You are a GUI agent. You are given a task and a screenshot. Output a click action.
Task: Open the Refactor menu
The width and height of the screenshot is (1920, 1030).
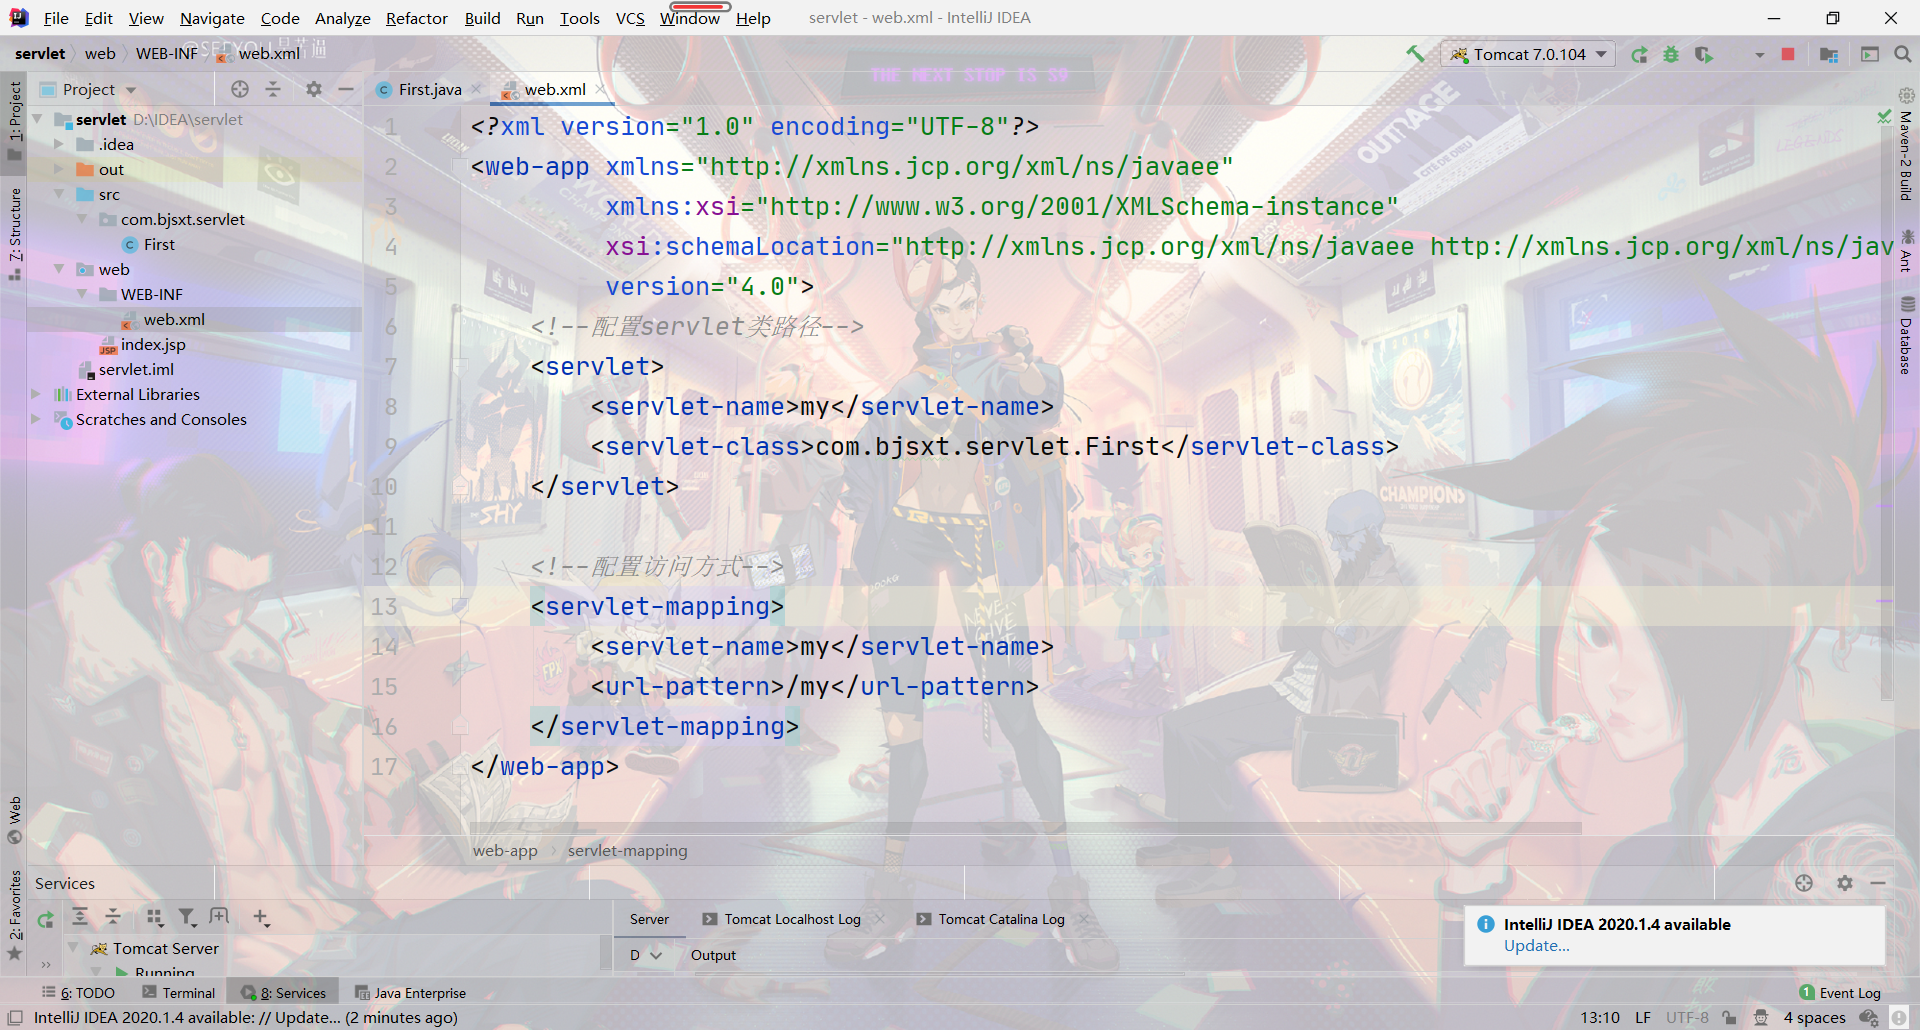416,18
